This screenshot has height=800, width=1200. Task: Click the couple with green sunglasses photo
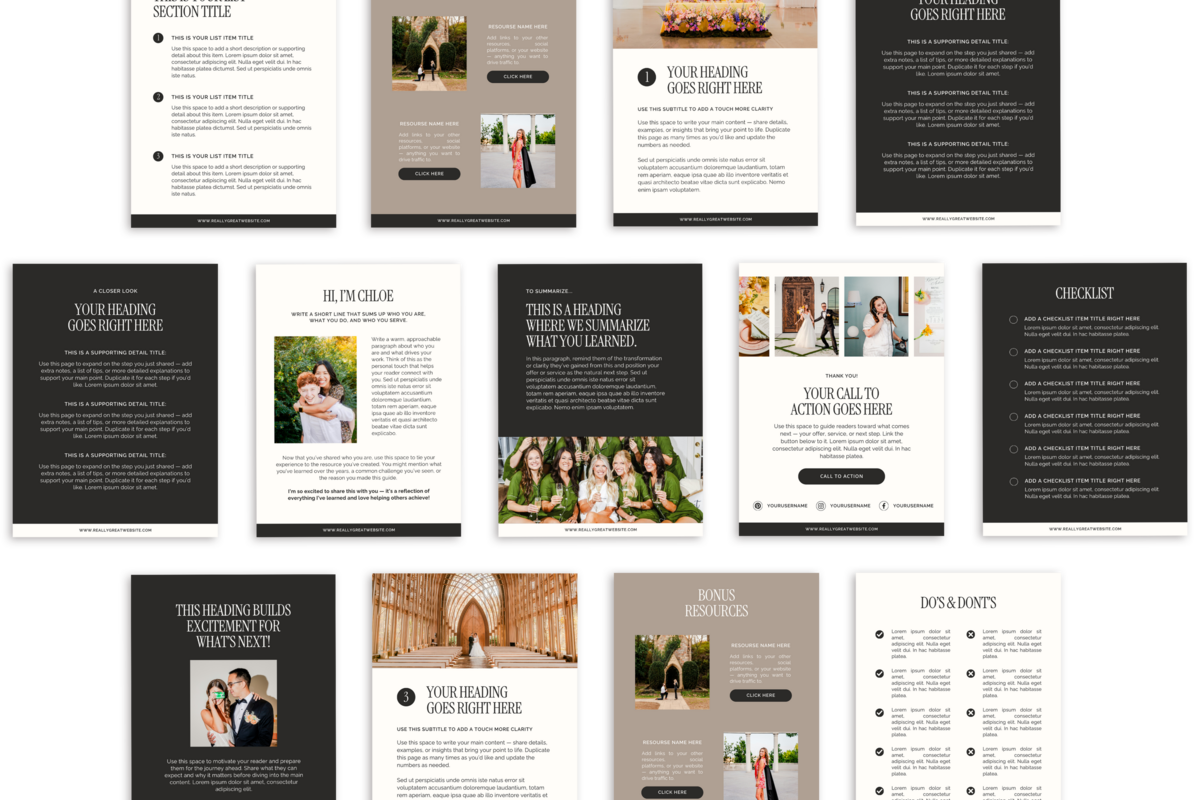(233, 702)
